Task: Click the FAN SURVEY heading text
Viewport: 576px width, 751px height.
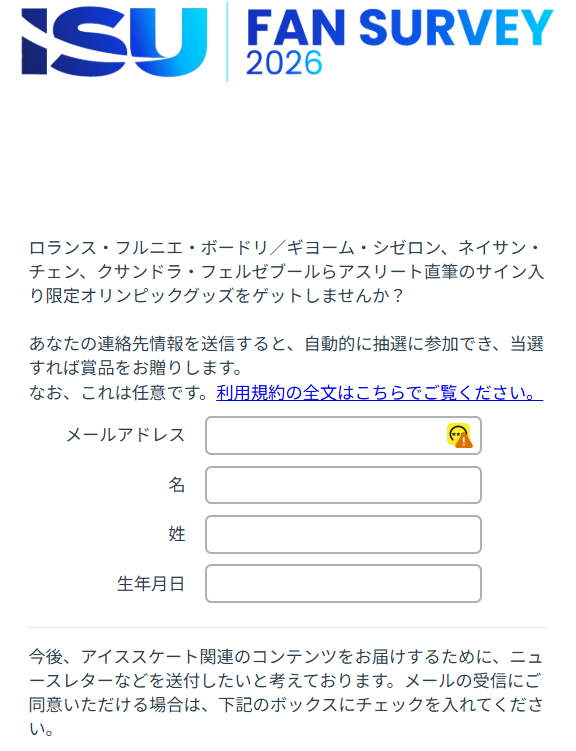Action: (x=400, y=27)
